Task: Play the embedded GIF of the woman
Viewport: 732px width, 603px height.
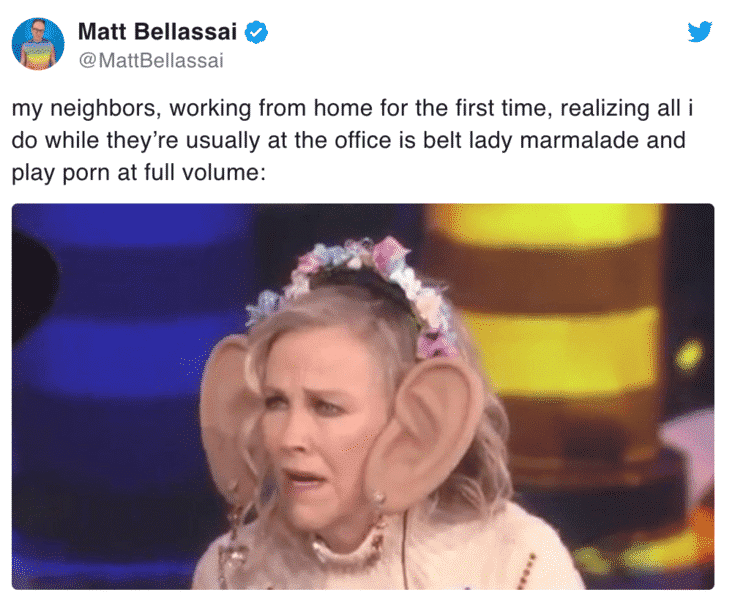Action: [x=363, y=396]
